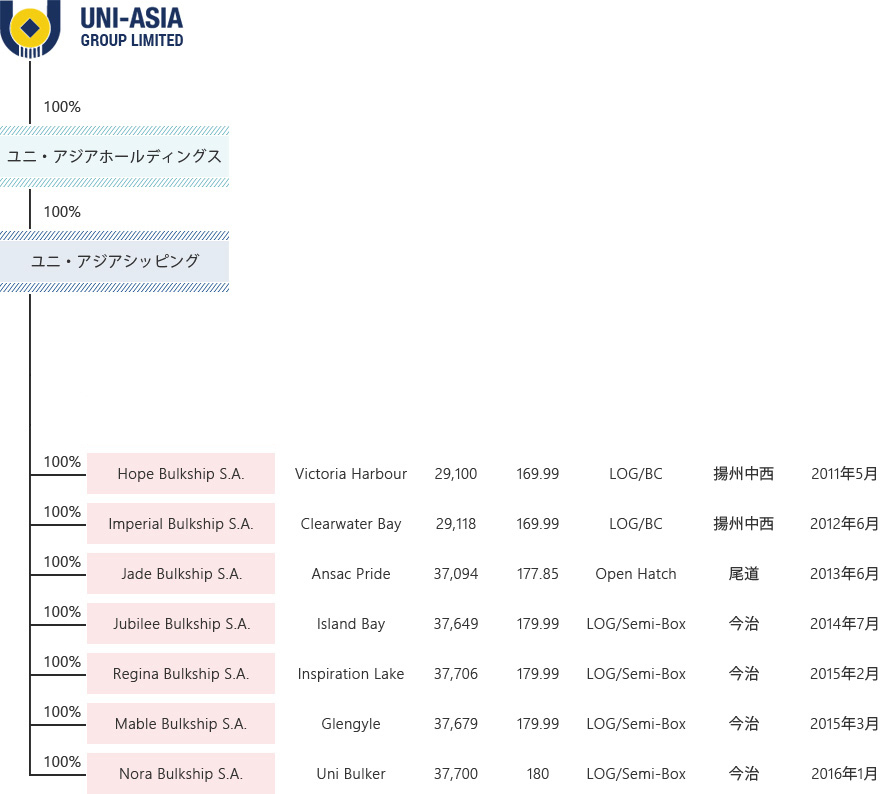The width and height of the screenshot is (880, 794).
Task: Click 169.99 in Clearwater Bay row
Action: [x=538, y=524]
